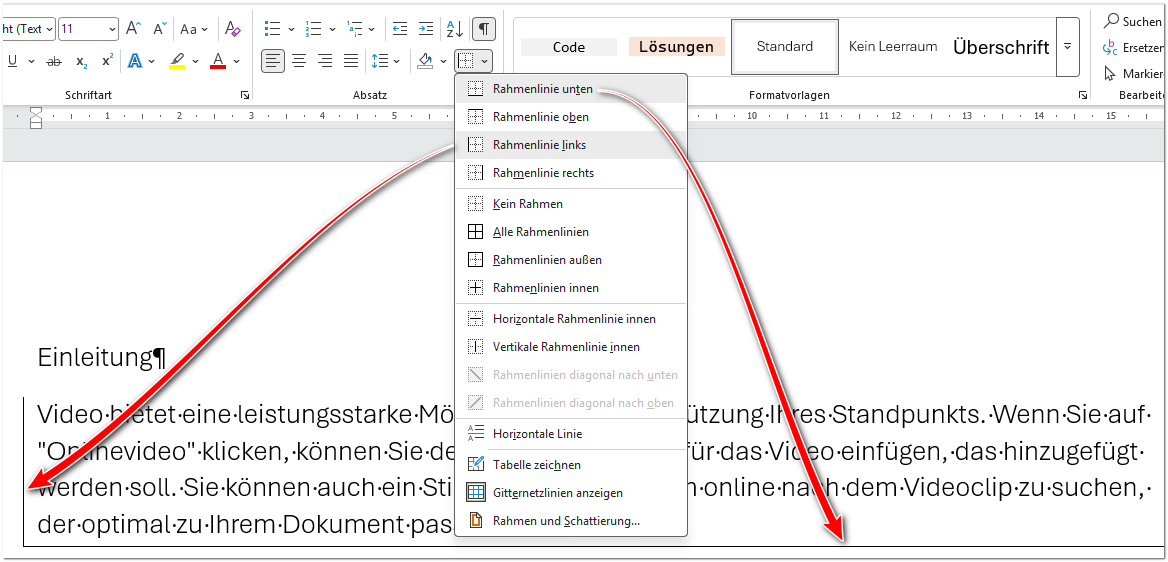Expand the Formatvorlagen styles gallery

pyautogui.click(x=1067, y=47)
